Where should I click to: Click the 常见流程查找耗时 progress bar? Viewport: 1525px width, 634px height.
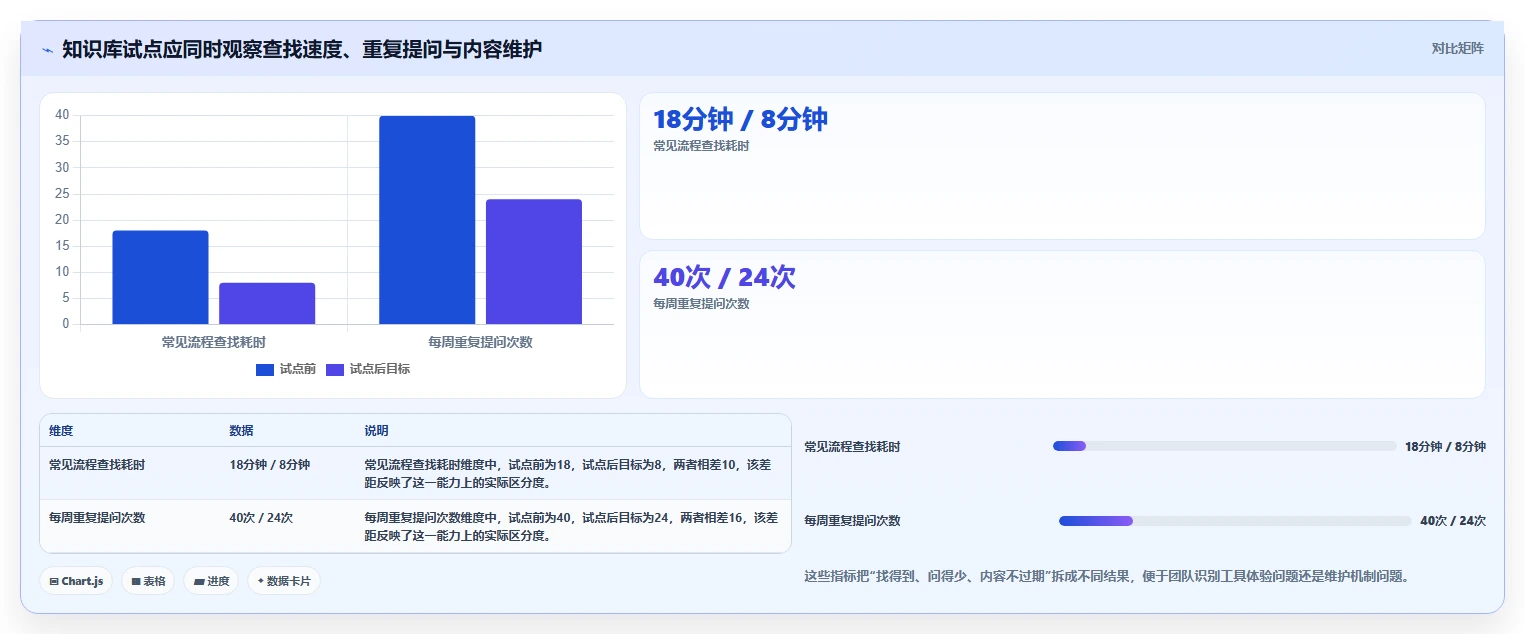coord(1225,446)
